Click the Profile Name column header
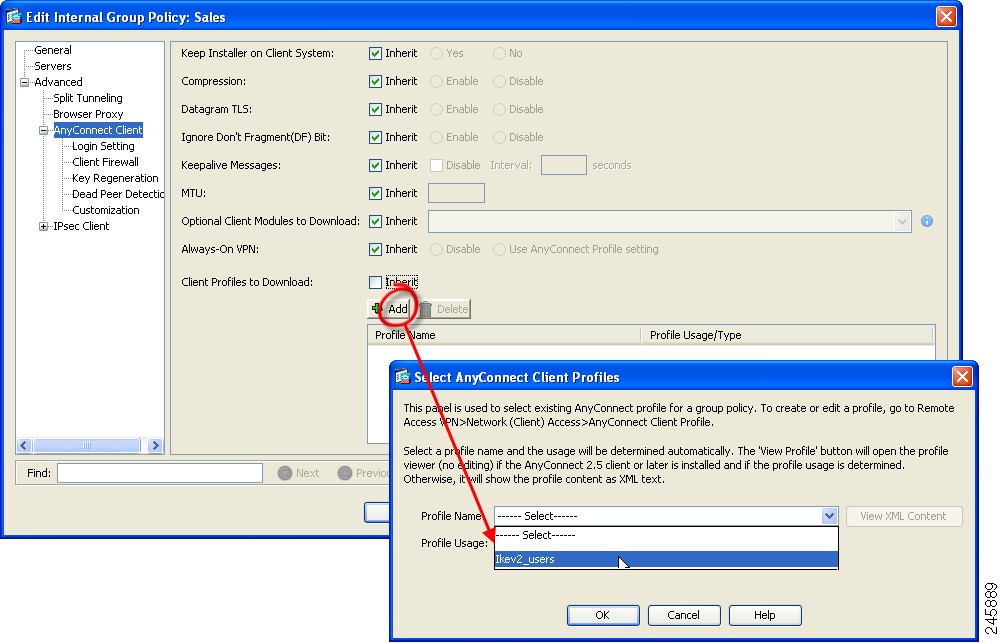The height and width of the screenshot is (644, 1001). pos(504,335)
